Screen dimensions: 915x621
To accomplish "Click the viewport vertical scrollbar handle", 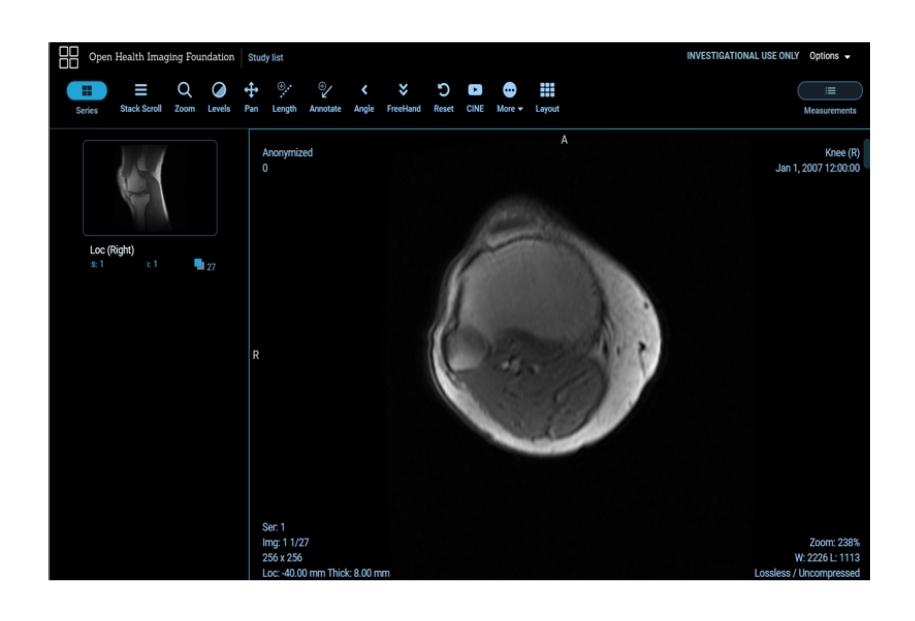I will (x=866, y=154).
